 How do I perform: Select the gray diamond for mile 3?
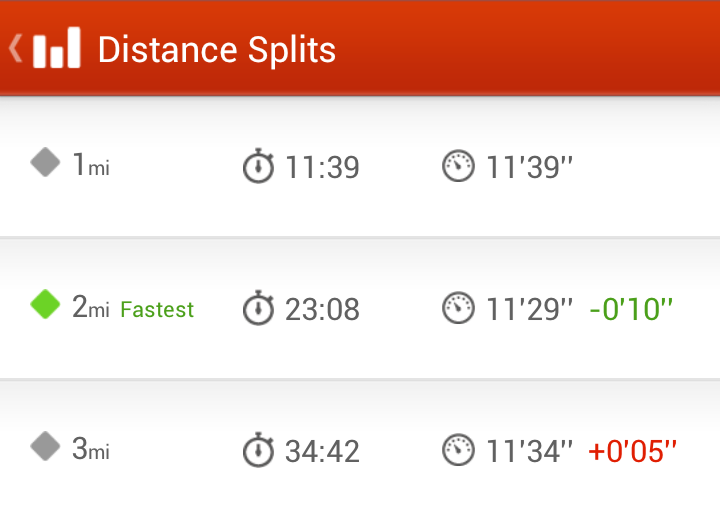(x=45, y=446)
